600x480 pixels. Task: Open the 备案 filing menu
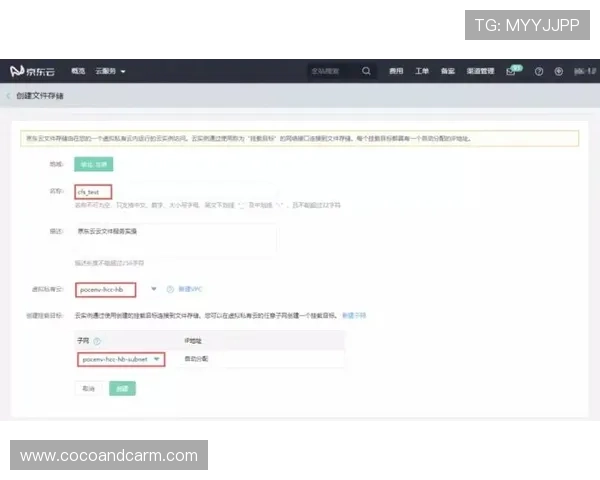(x=447, y=71)
